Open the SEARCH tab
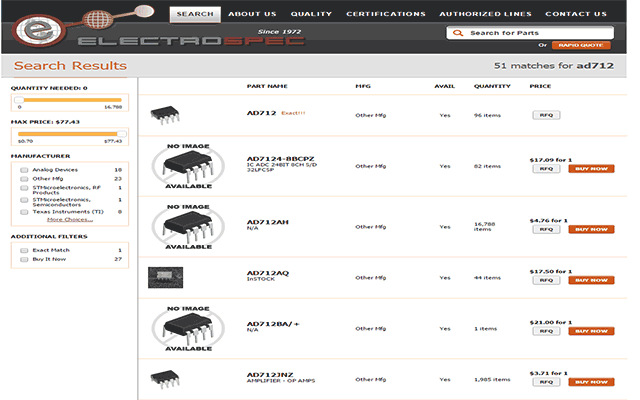The height and width of the screenshot is (400, 640). pos(195,14)
